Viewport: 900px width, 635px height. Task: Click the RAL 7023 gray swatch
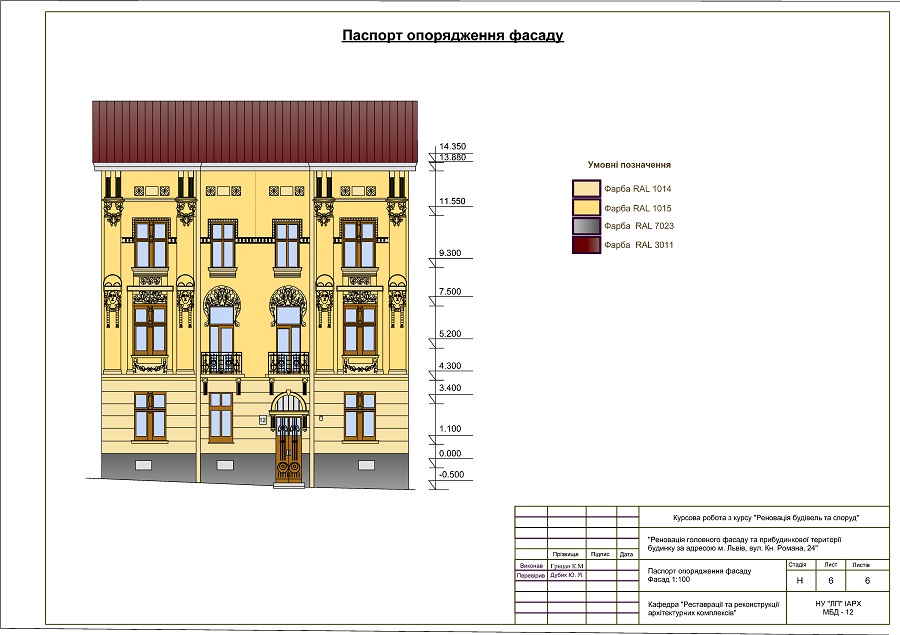tap(586, 226)
